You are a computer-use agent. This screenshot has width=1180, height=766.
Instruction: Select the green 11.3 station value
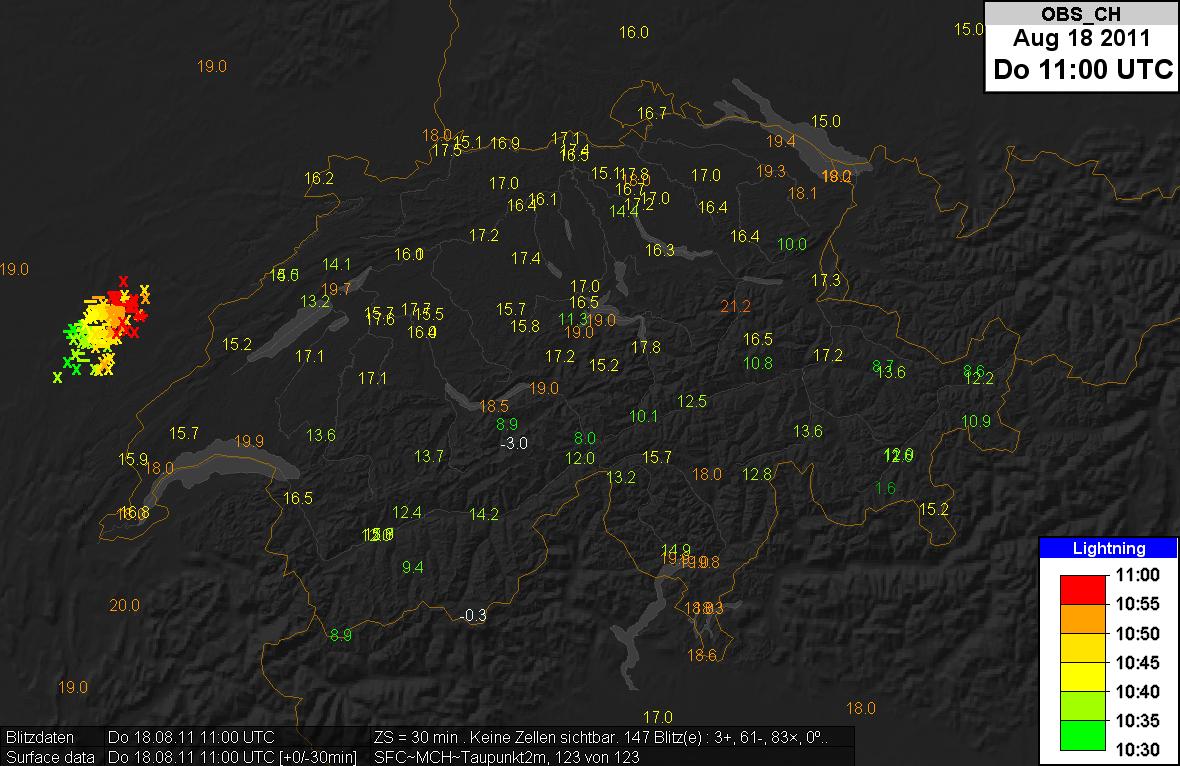point(572,319)
